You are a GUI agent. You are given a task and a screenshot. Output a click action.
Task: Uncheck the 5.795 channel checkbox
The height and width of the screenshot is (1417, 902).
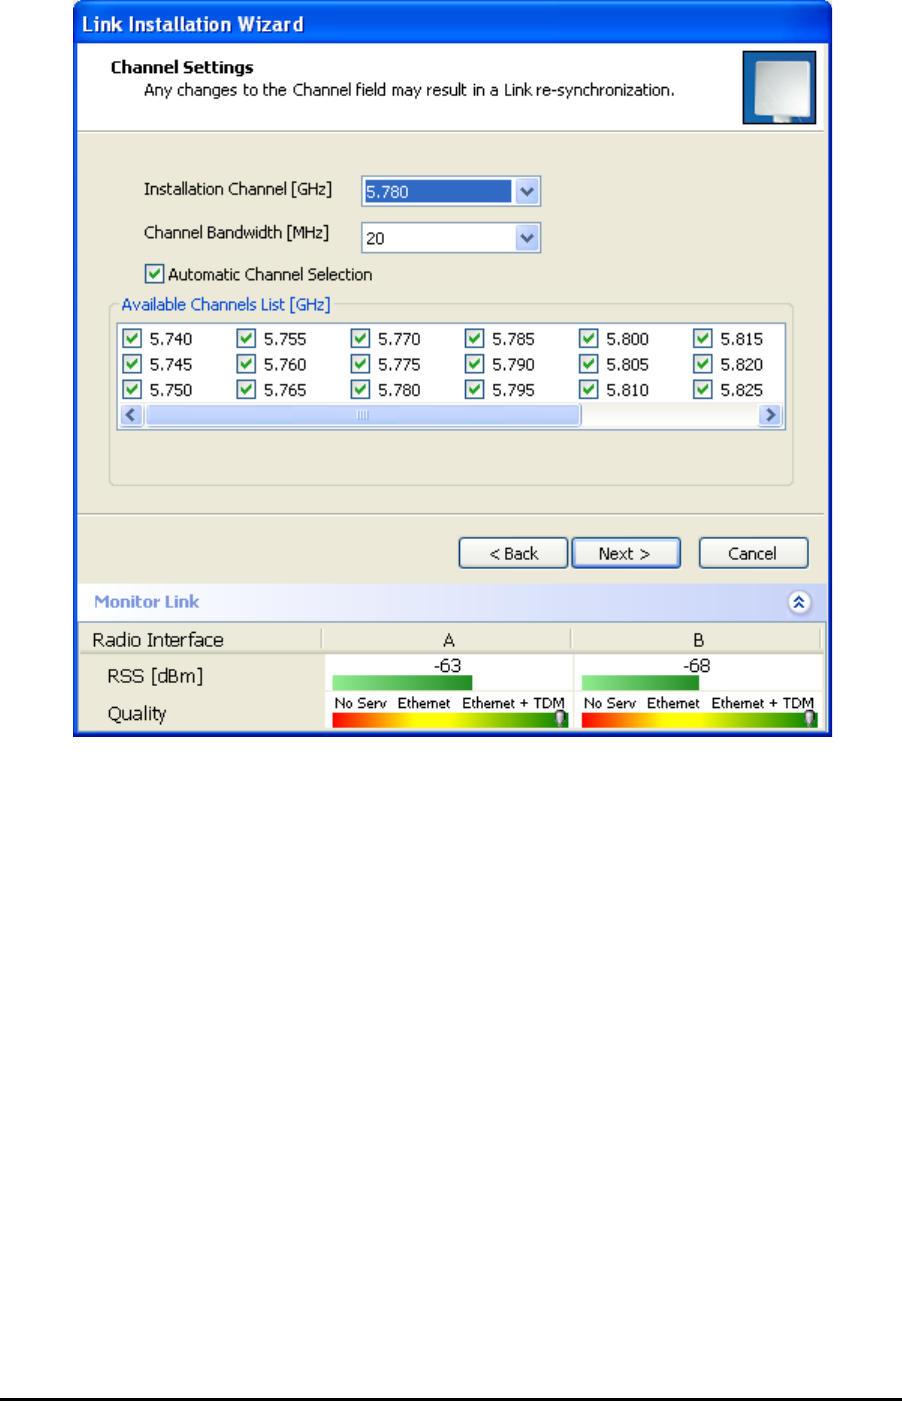point(474,390)
